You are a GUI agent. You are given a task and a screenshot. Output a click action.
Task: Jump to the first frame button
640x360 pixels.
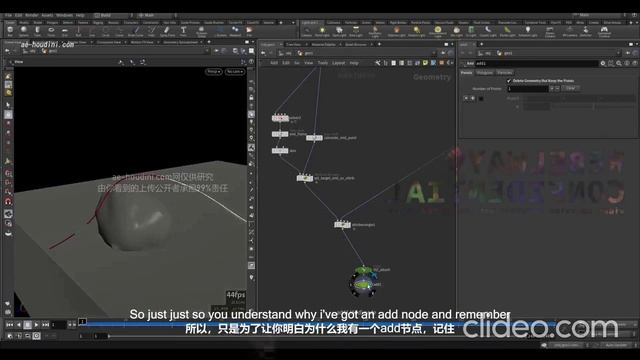pyautogui.click(x=9, y=324)
